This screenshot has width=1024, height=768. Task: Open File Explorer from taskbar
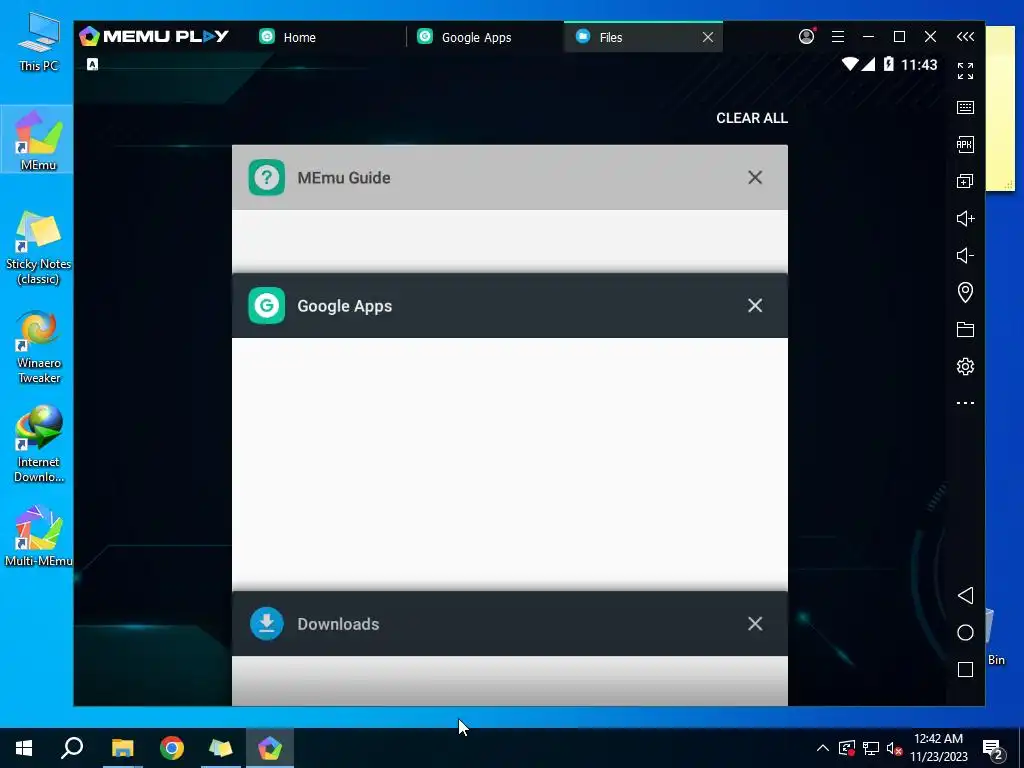click(x=122, y=748)
